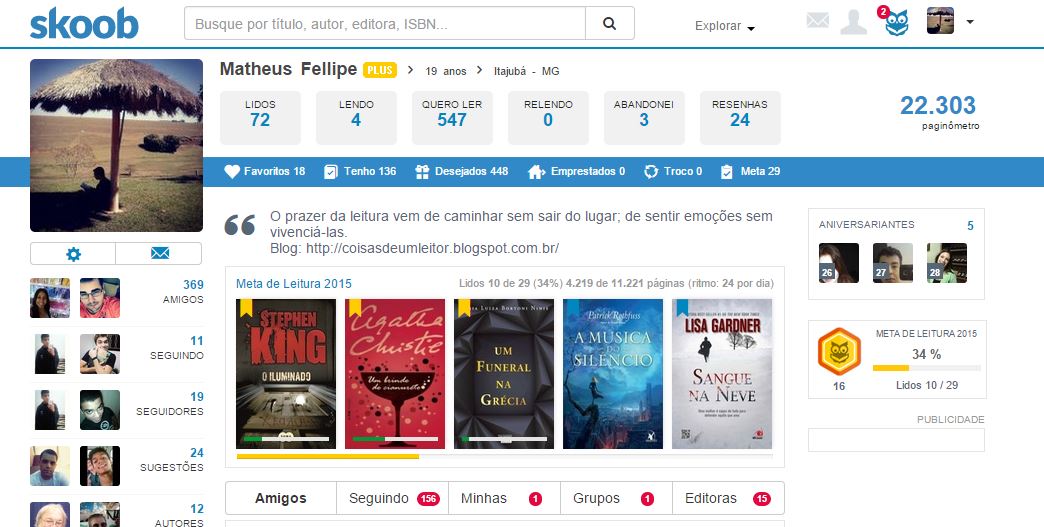The width and height of the screenshot is (1044, 527).
Task: Open the O Iluminado book cover
Action: coord(286,374)
